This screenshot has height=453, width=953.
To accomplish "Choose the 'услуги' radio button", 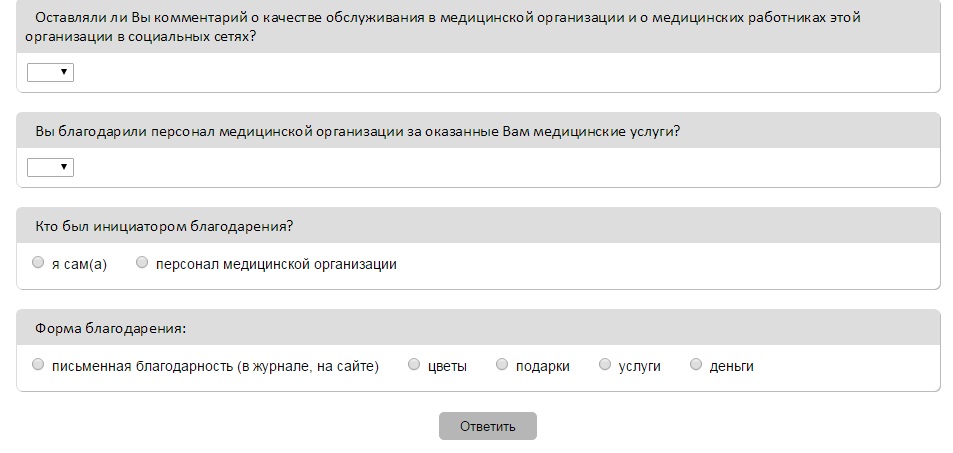I will click(605, 365).
